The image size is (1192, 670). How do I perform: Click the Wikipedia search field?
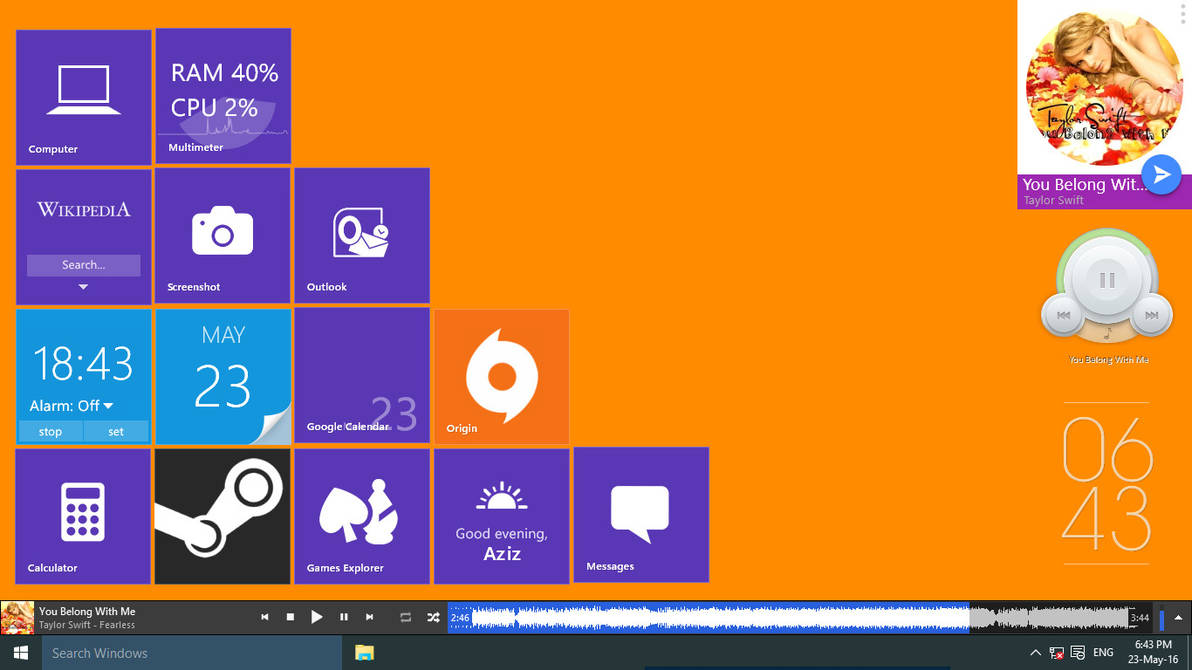tap(84, 265)
